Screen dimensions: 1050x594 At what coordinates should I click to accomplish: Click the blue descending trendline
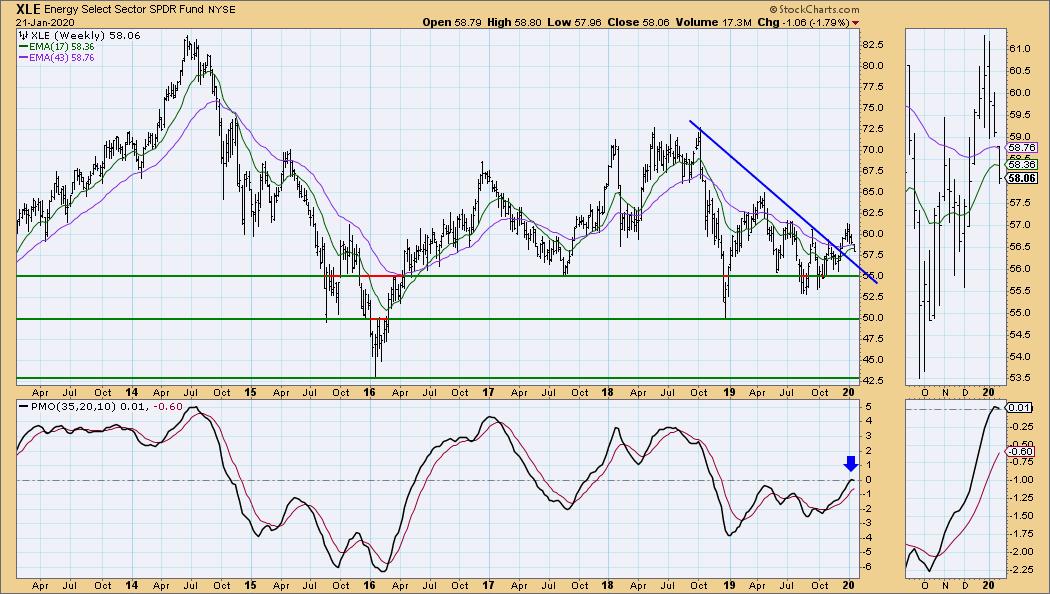coord(783,202)
